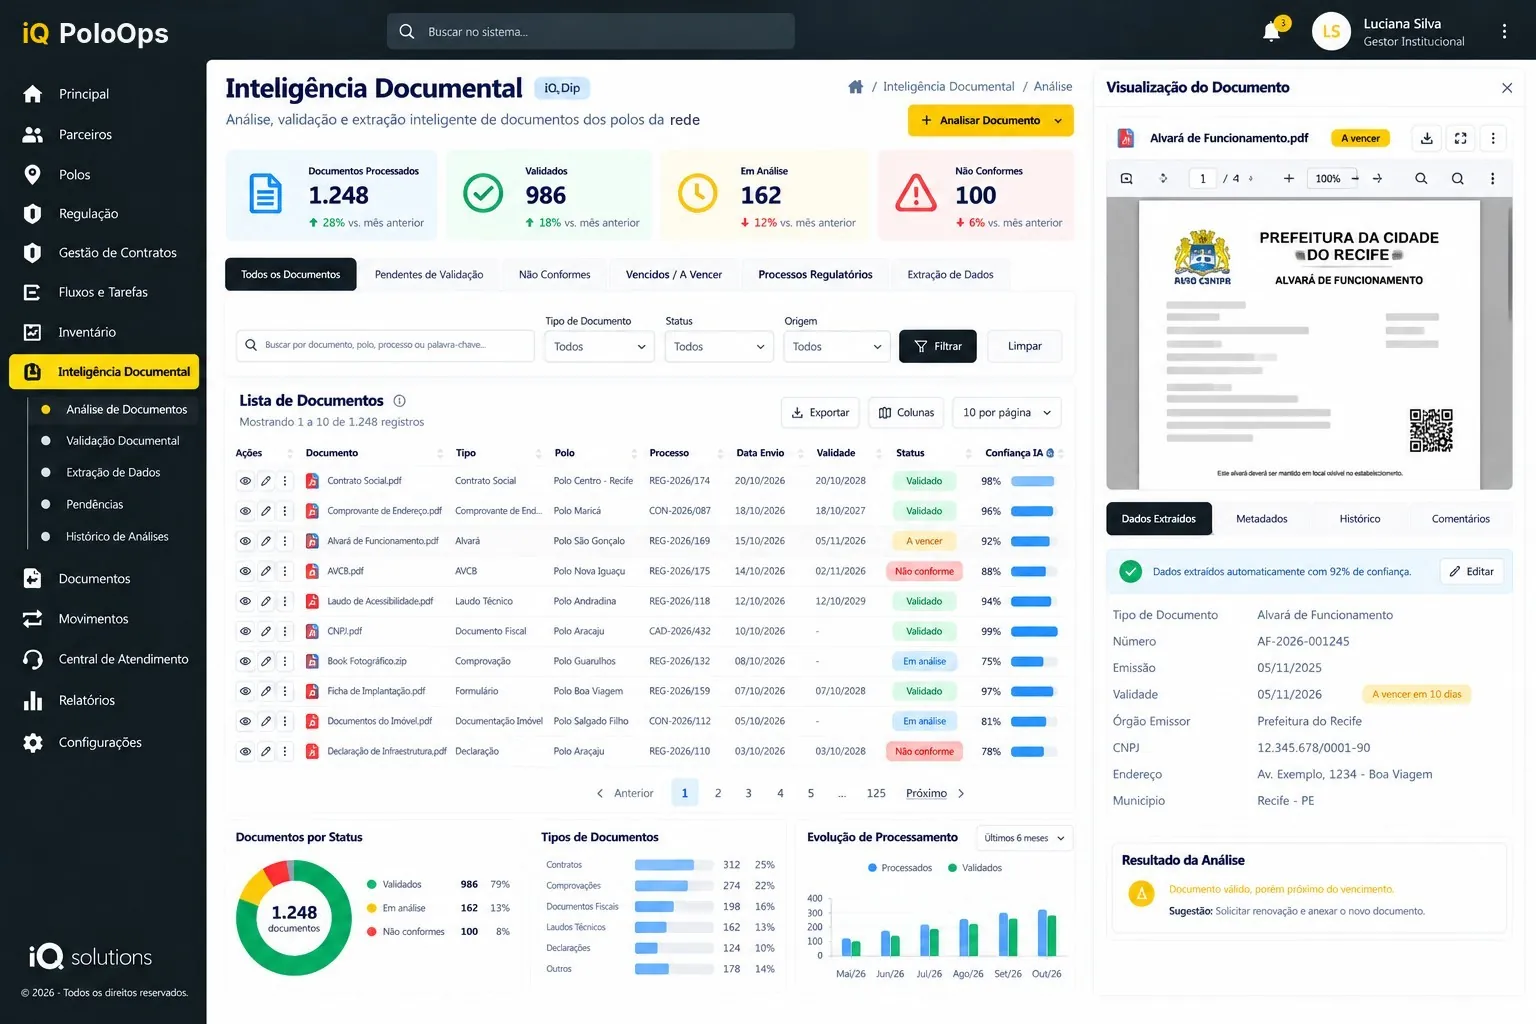Image resolution: width=1536 pixels, height=1024 pixels.
Task: Preview Comprovante de Endereço.pdf with the eye icon
Action: [245, 511]
